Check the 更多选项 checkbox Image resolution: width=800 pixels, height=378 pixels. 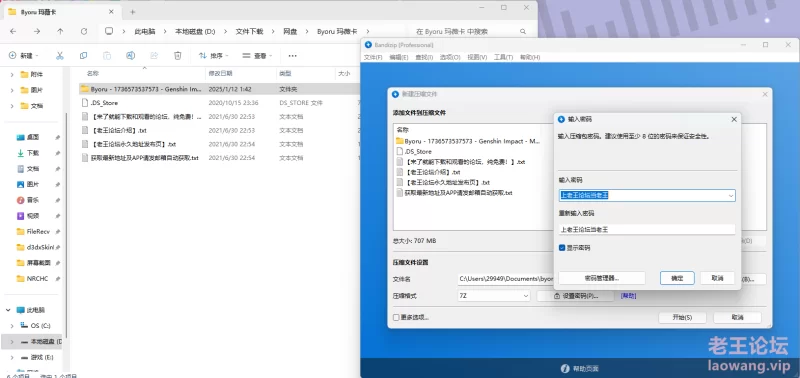click(396, 317)
